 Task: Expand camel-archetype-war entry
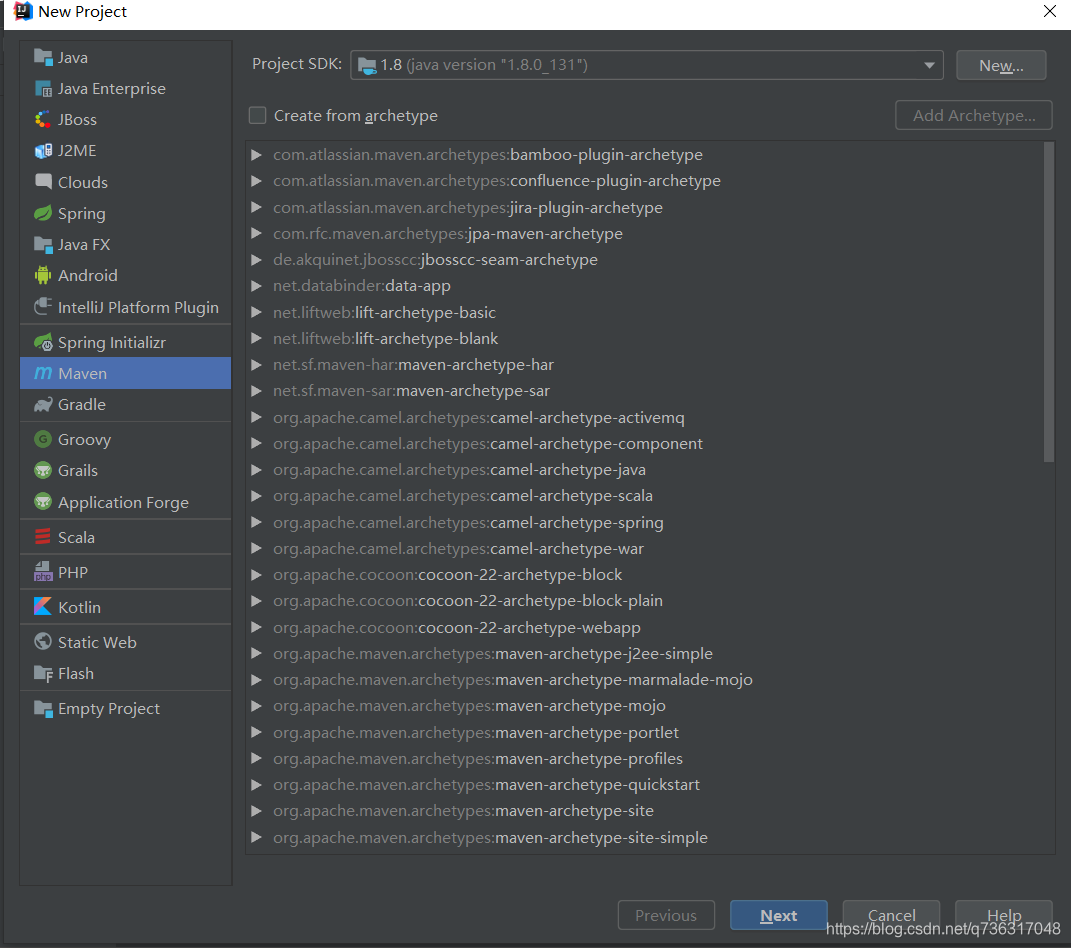click(x=256, y=548)
